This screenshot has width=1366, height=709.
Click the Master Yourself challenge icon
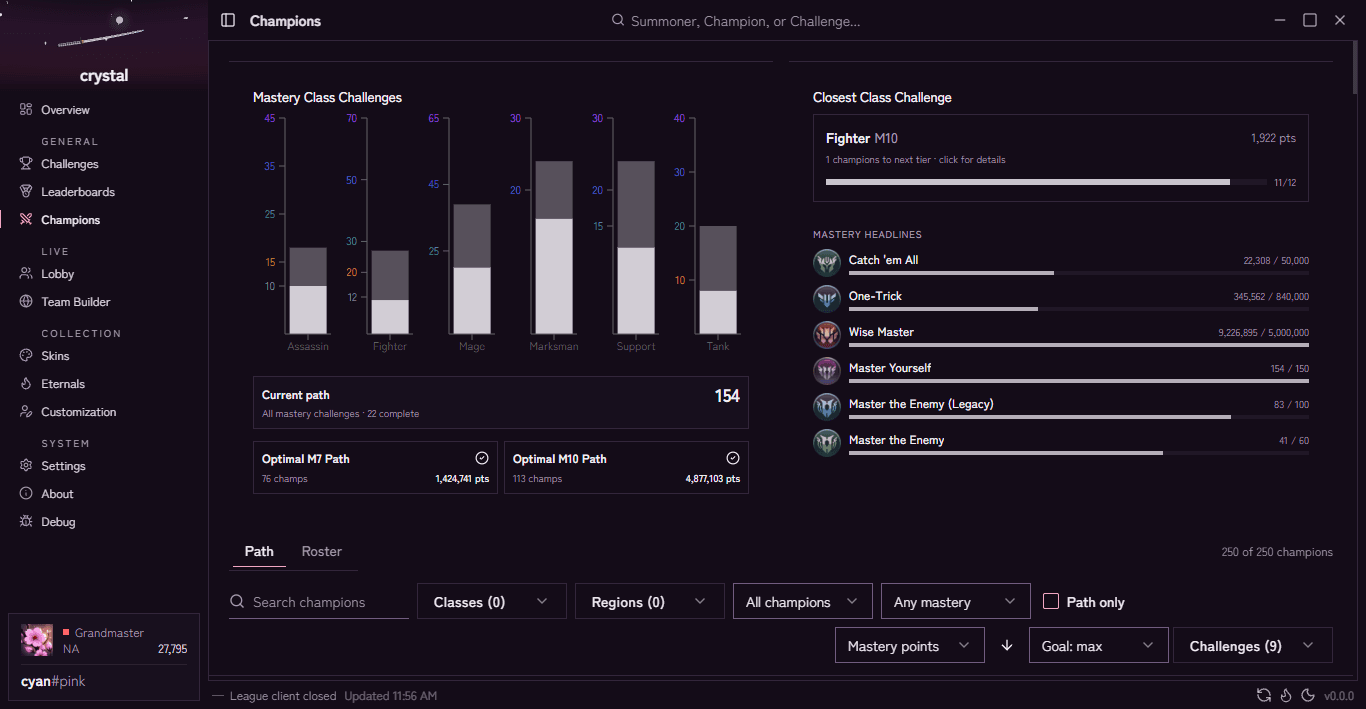pos(827,372)
